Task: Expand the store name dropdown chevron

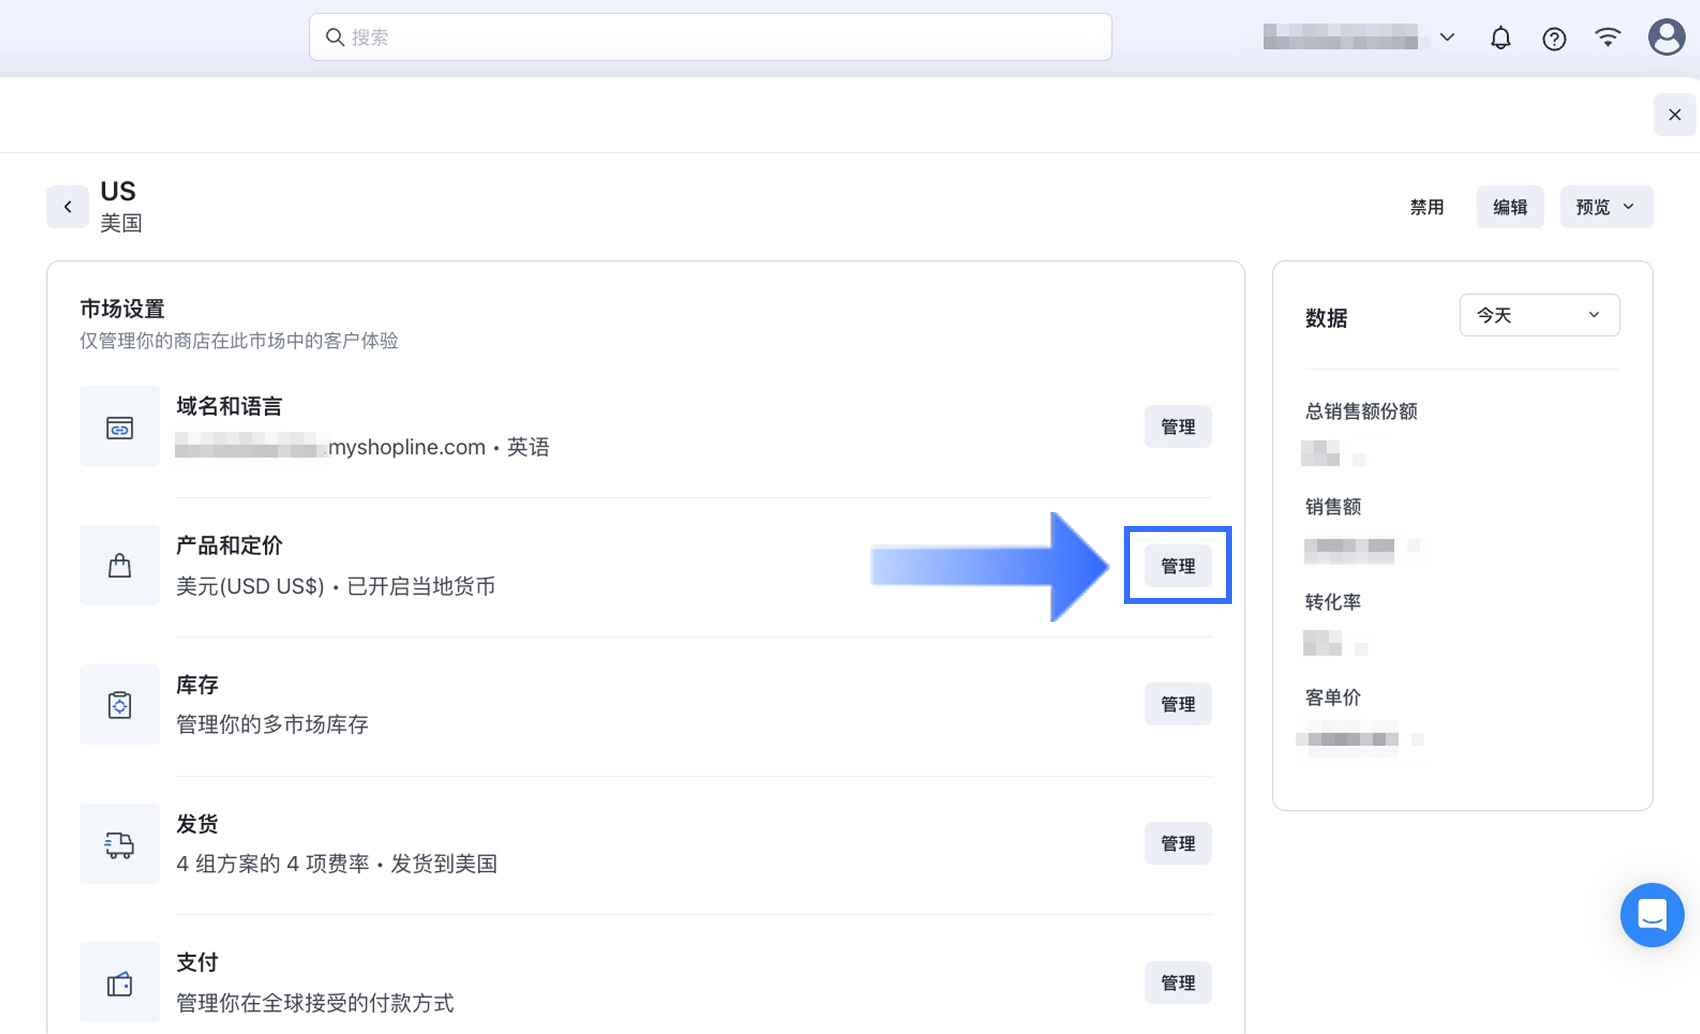Action: pyautogui.click(x=1447, y=37)
